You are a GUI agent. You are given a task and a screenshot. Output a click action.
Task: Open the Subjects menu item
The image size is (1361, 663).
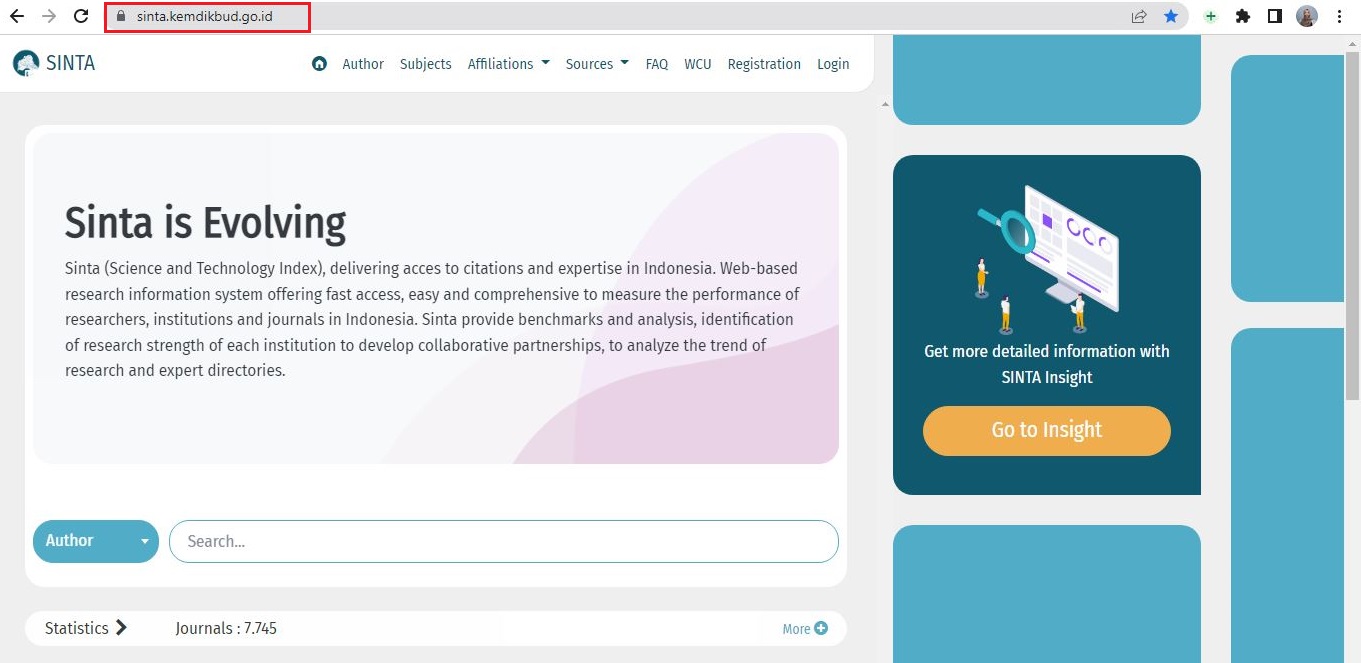[425, 64]
